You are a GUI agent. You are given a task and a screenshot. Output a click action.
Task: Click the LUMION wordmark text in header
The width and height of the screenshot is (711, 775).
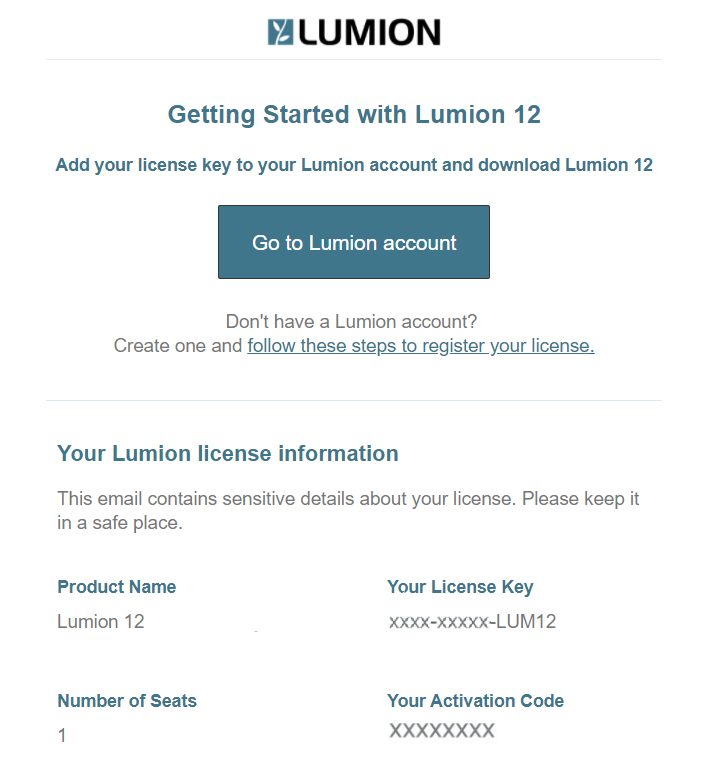click(x=370, y=32)
